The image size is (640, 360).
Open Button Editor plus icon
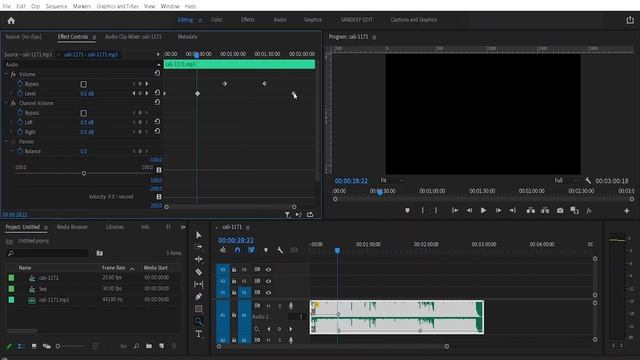tap(627, 211)
